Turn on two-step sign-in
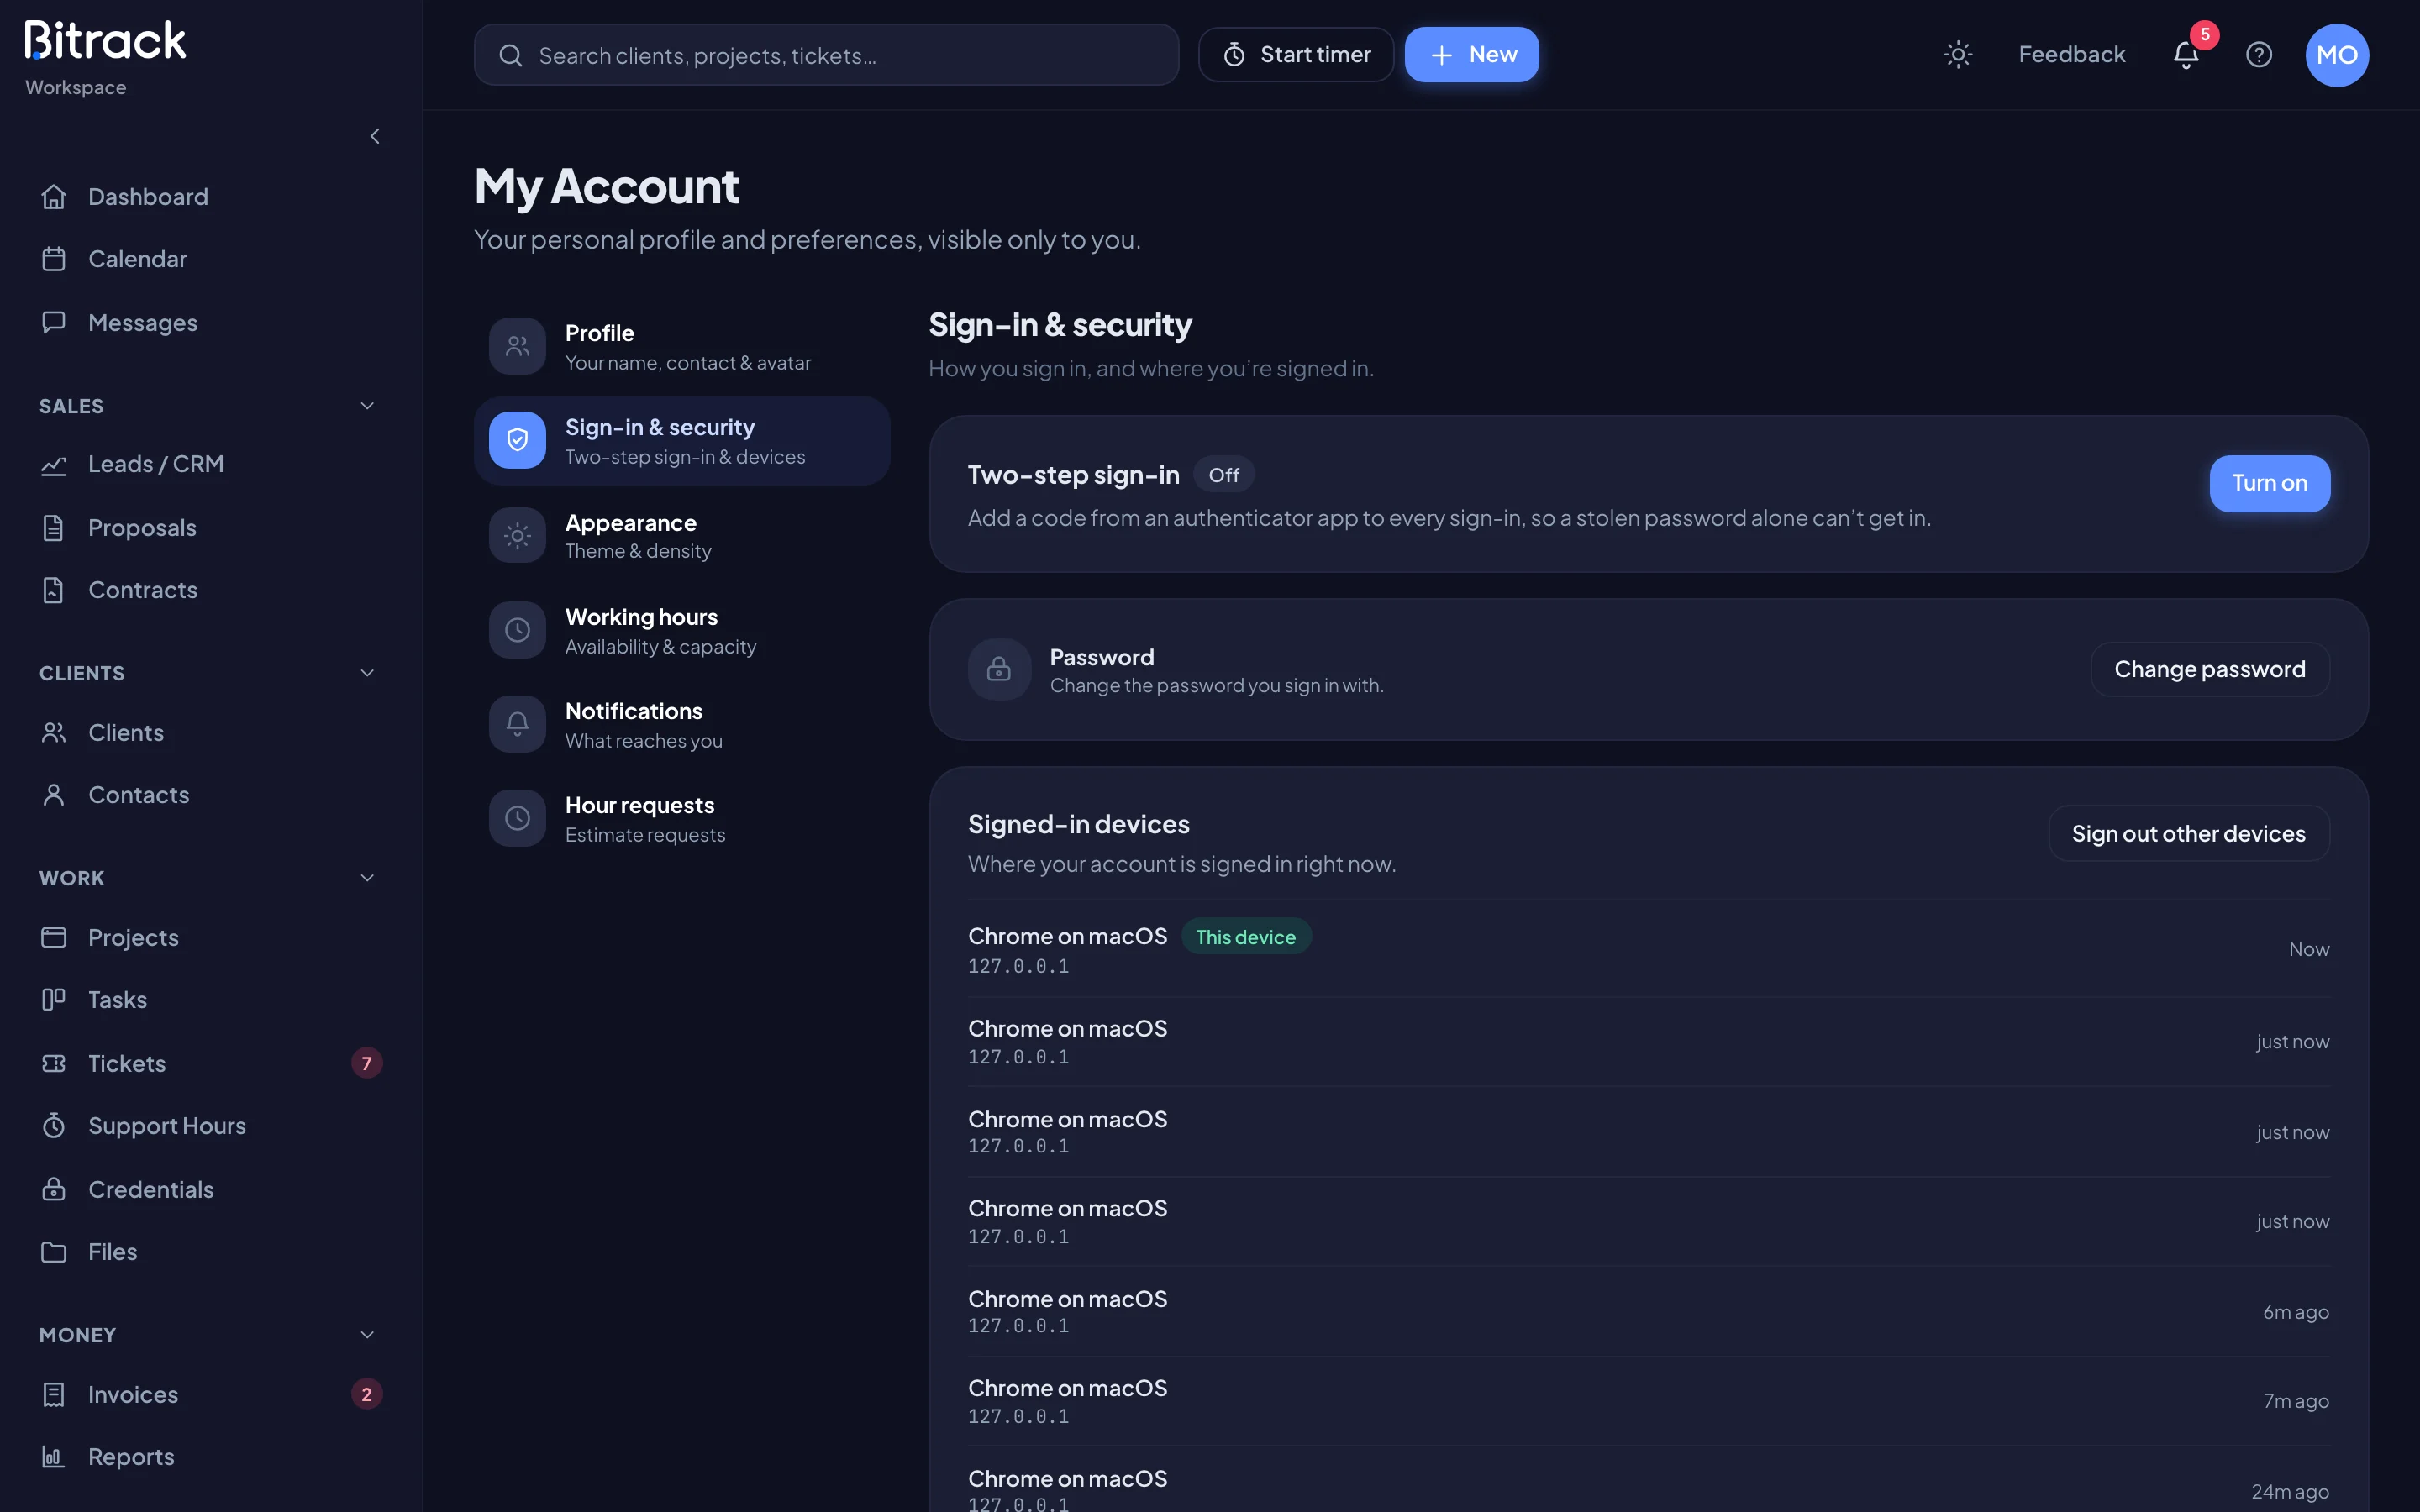 click(2269, 484)
